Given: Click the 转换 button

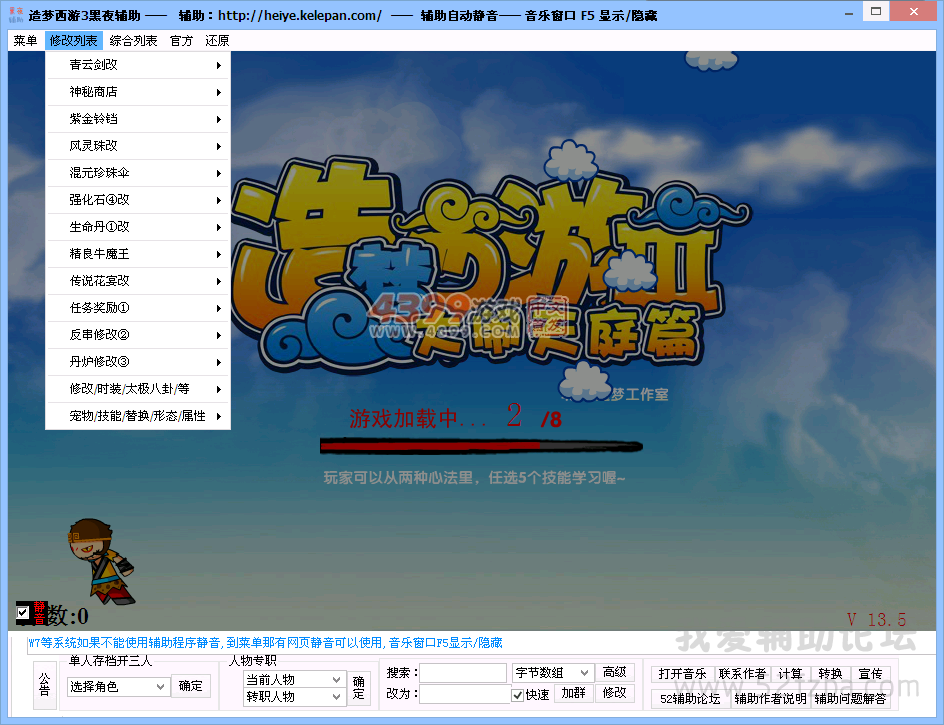Looking at the screenshot, I should point(830,674).
